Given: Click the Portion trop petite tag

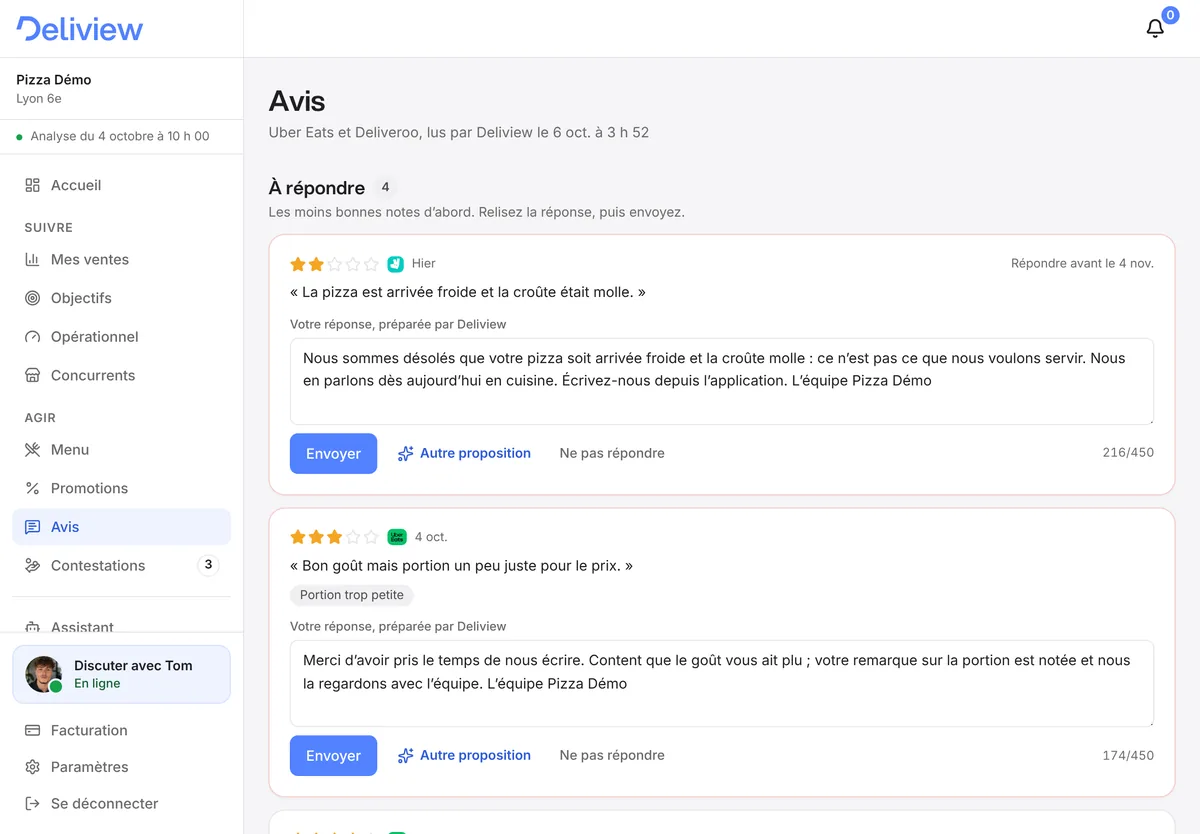Looking at the screenshot, I should [352, 595].
